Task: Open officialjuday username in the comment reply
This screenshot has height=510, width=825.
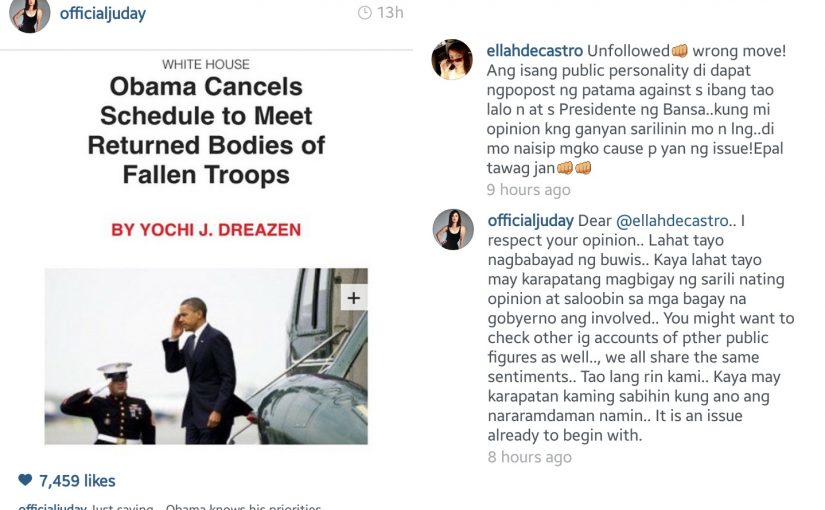Action: point(530,221)
